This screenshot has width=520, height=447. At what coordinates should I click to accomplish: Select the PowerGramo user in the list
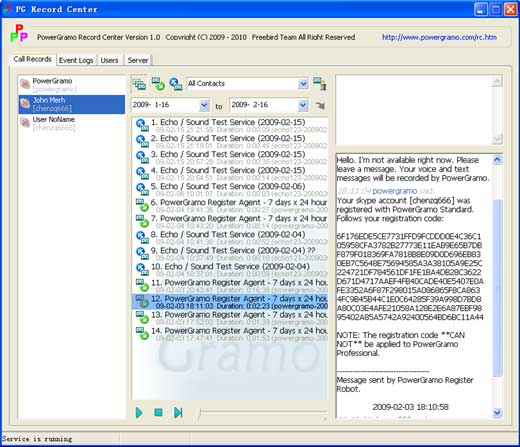click(x=72, y=85)
